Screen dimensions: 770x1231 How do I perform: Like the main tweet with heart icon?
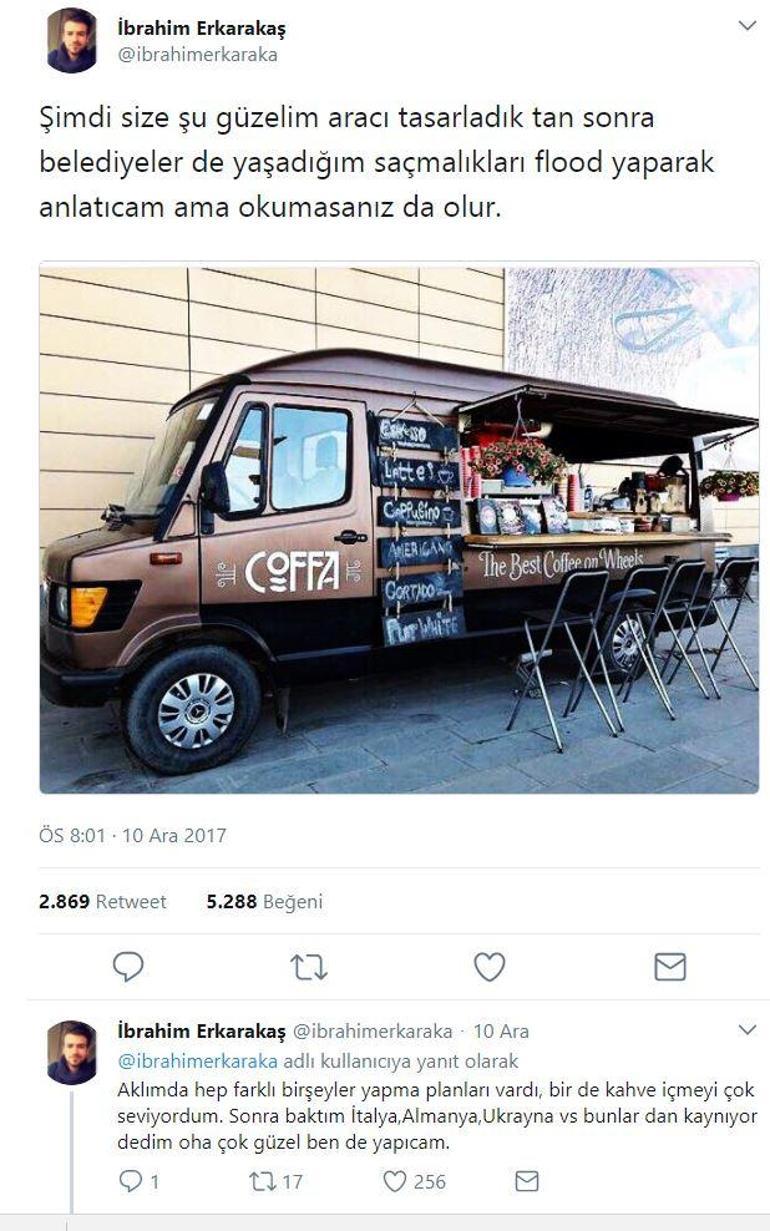pos(489,966)
